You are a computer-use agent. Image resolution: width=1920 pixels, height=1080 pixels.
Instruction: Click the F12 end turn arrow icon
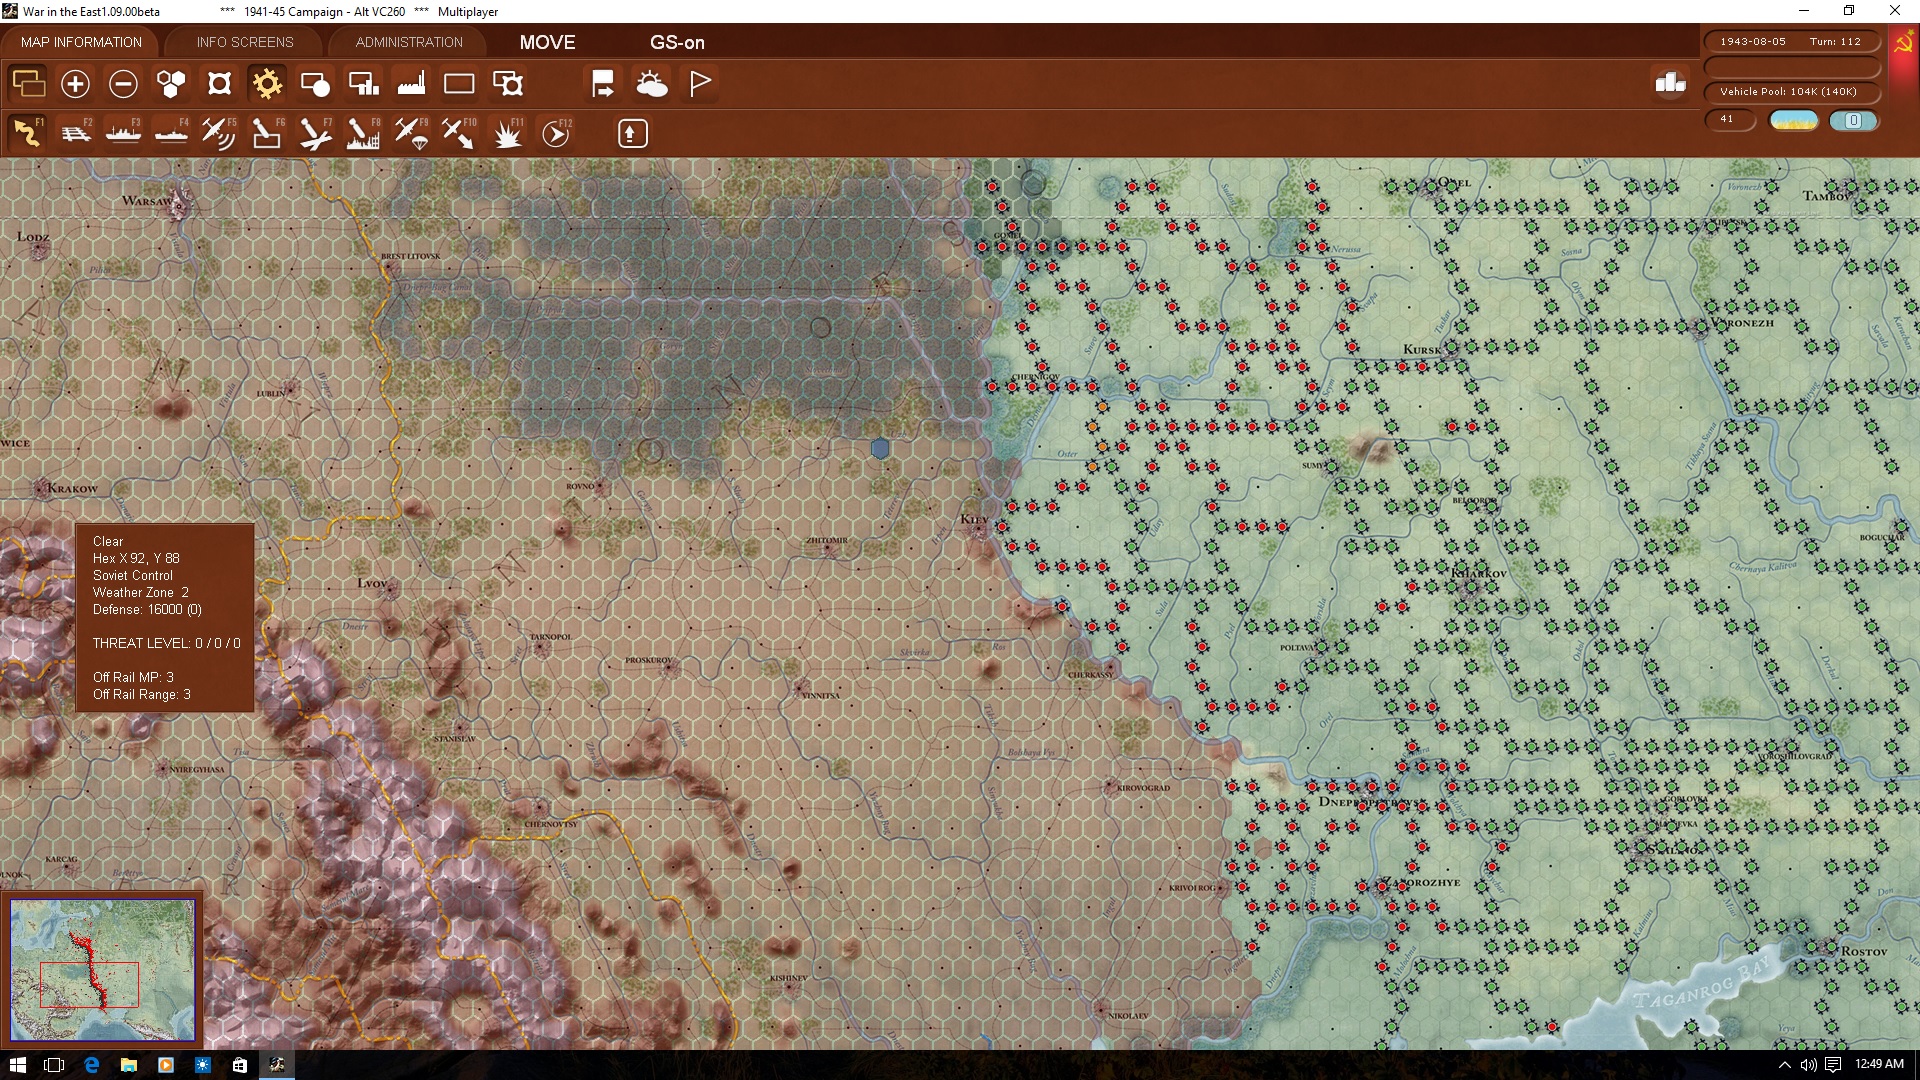(x=556, y=133)
